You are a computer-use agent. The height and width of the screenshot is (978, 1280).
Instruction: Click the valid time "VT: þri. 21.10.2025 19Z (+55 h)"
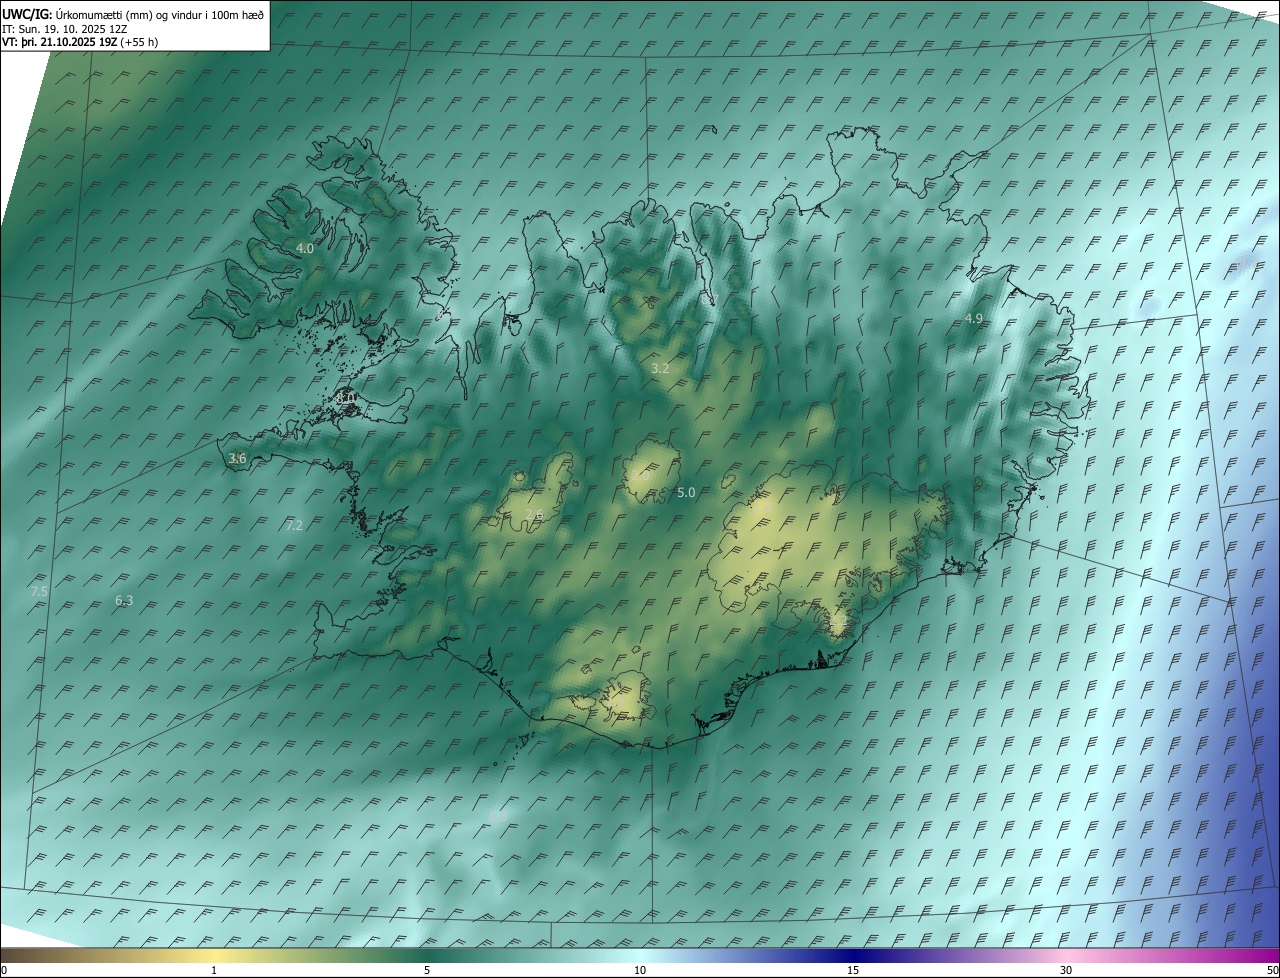pos(80,42)
